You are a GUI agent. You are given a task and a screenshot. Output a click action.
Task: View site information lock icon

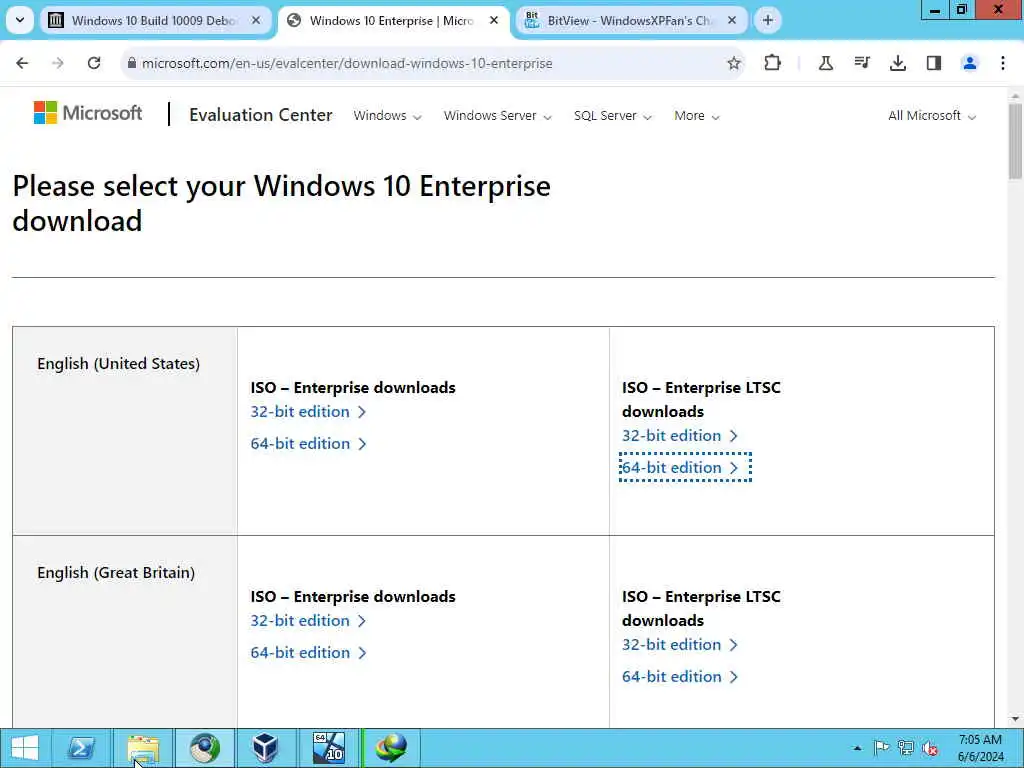tap(132, 63)
